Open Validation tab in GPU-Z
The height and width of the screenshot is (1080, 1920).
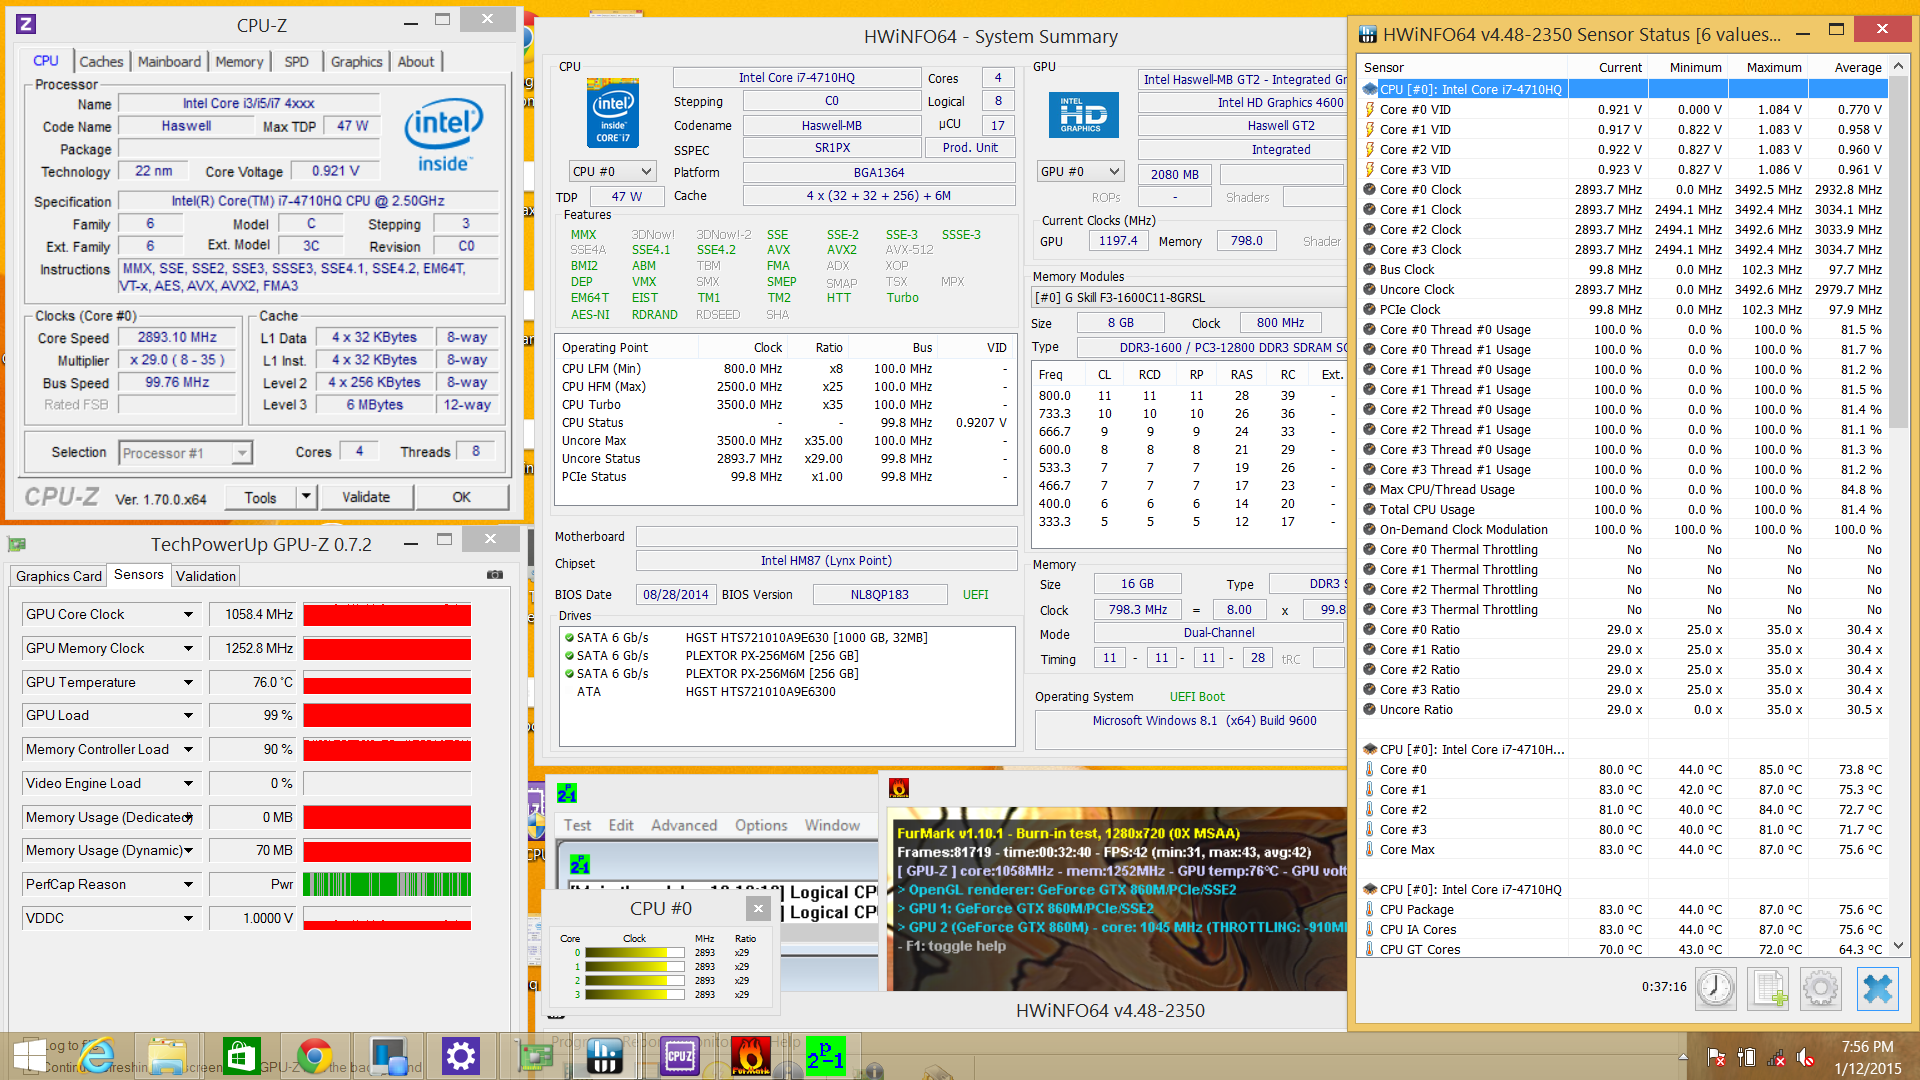coord(206,577)
